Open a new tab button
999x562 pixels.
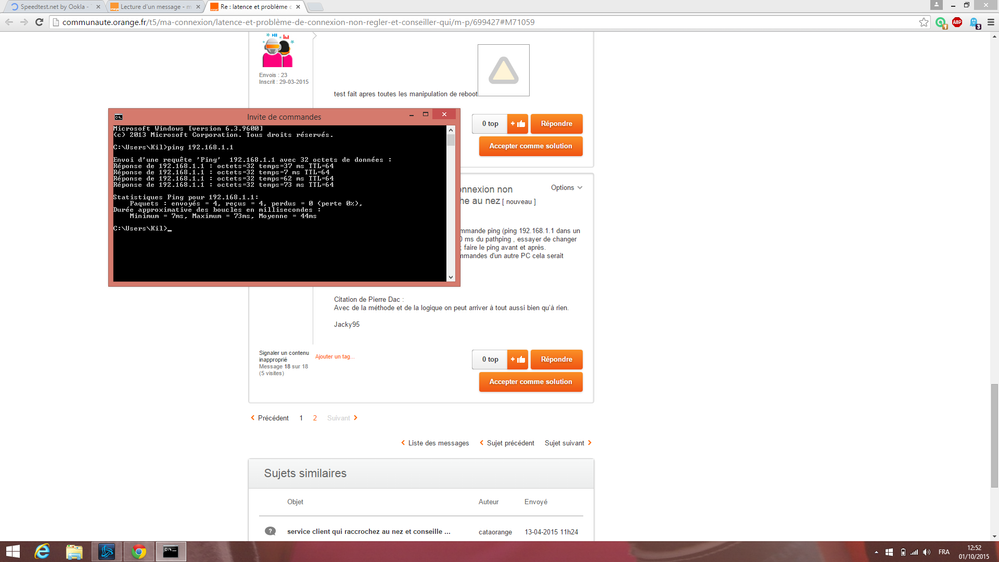point(315,7)
